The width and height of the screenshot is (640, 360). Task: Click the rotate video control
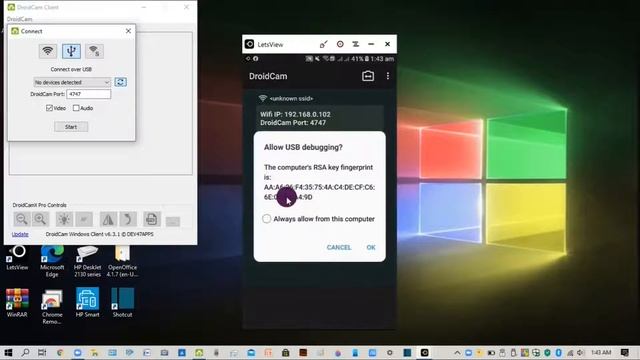click(128, 220)
